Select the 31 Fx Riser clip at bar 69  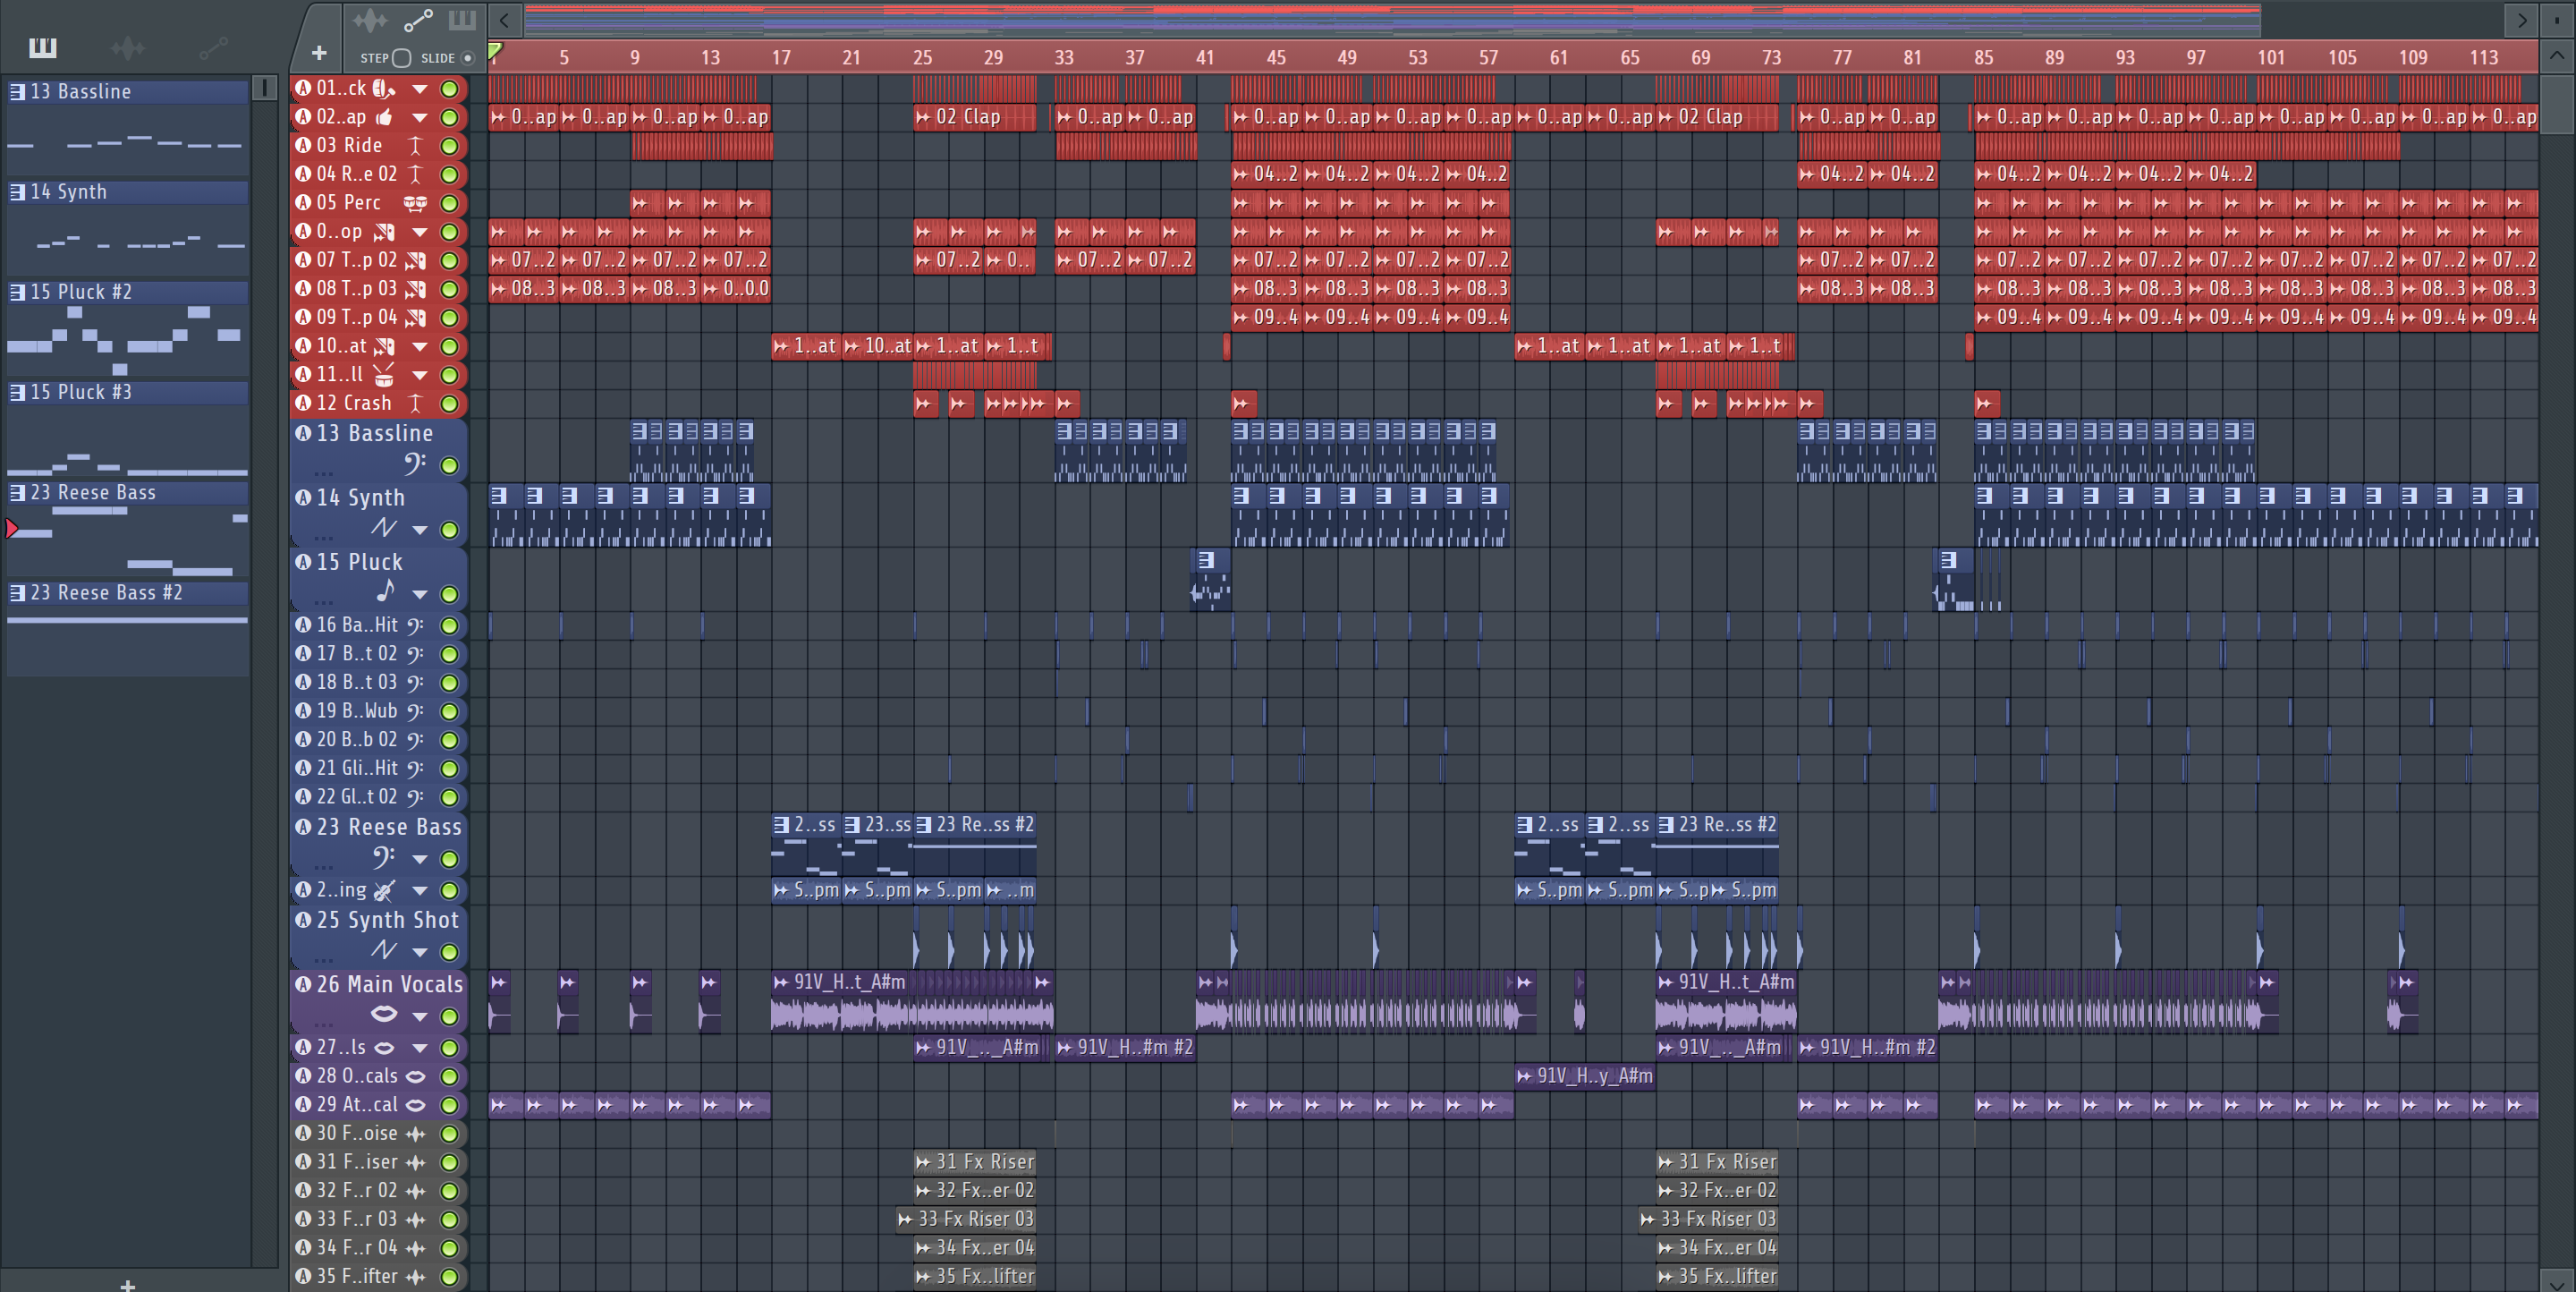coord(1717,1162)
